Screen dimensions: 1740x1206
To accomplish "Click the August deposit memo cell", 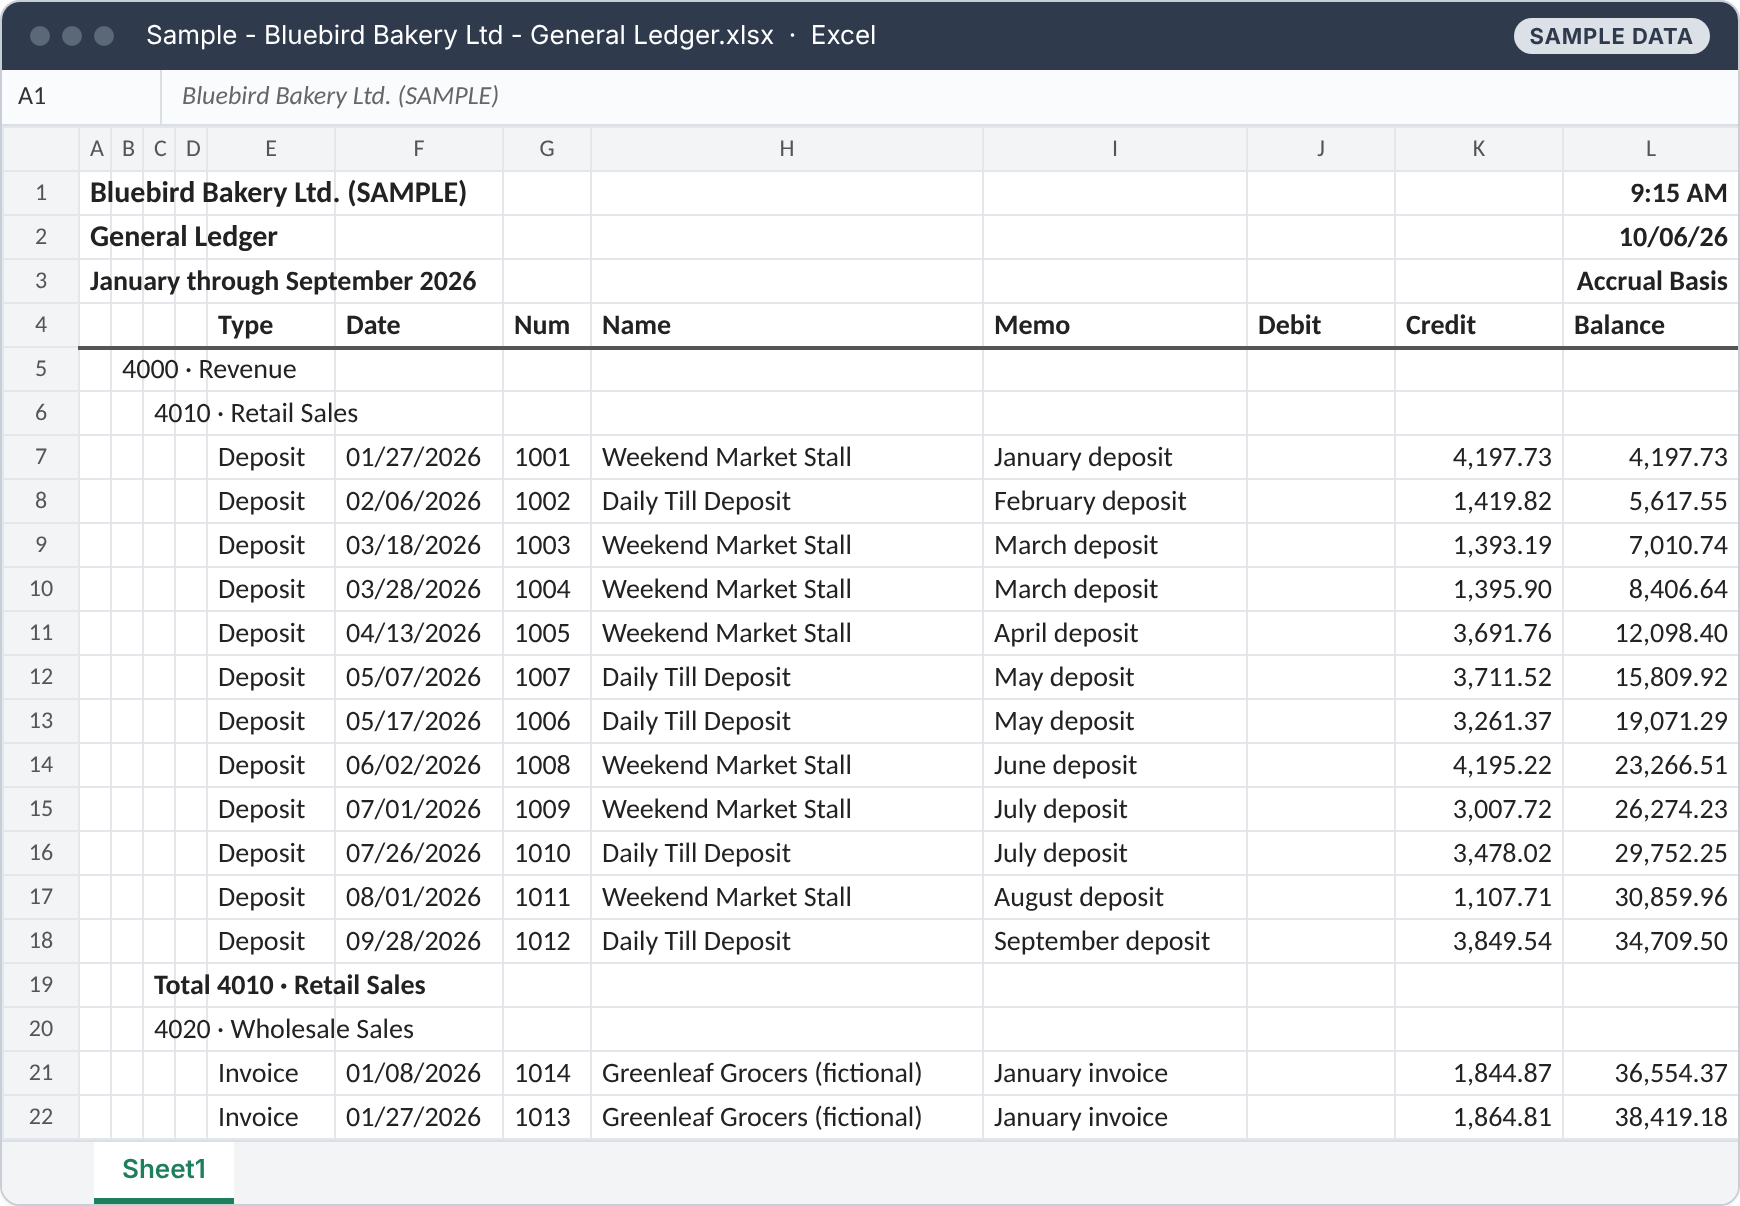I will (1115, 897).
